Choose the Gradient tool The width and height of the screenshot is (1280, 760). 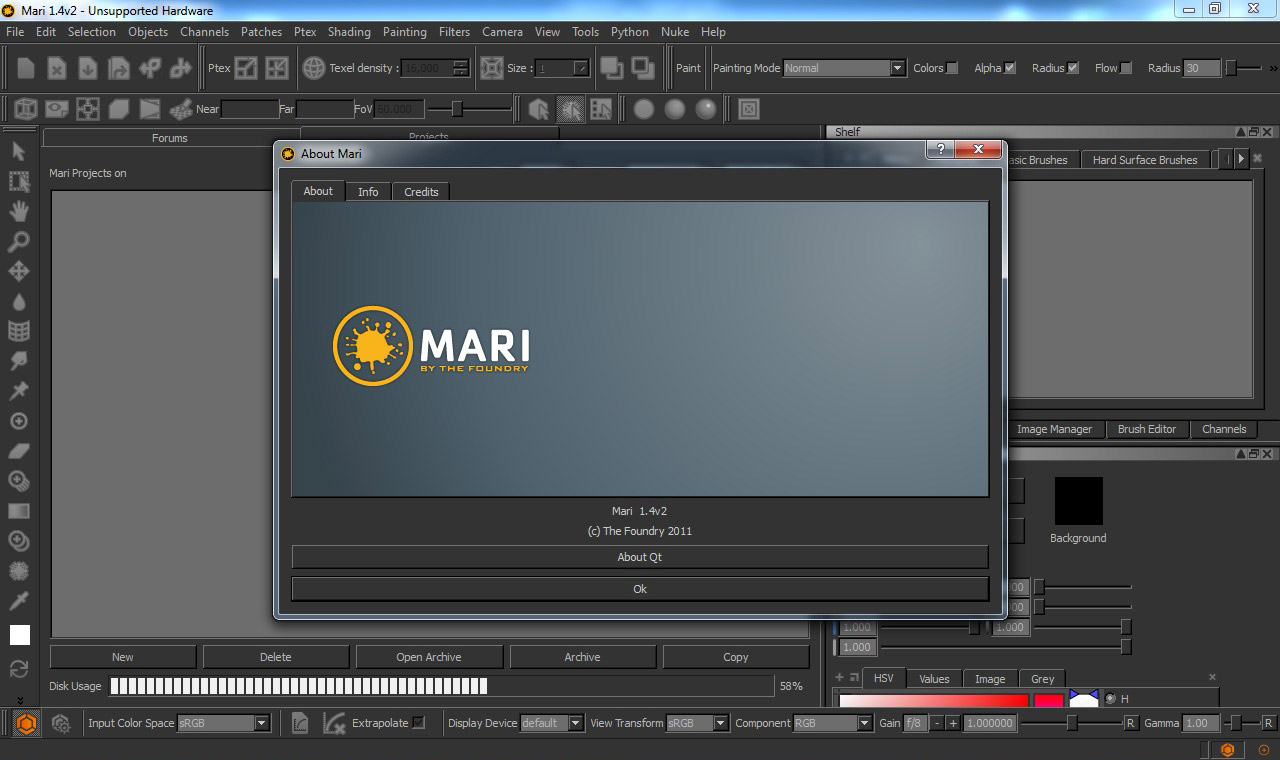tap(19, 511)
